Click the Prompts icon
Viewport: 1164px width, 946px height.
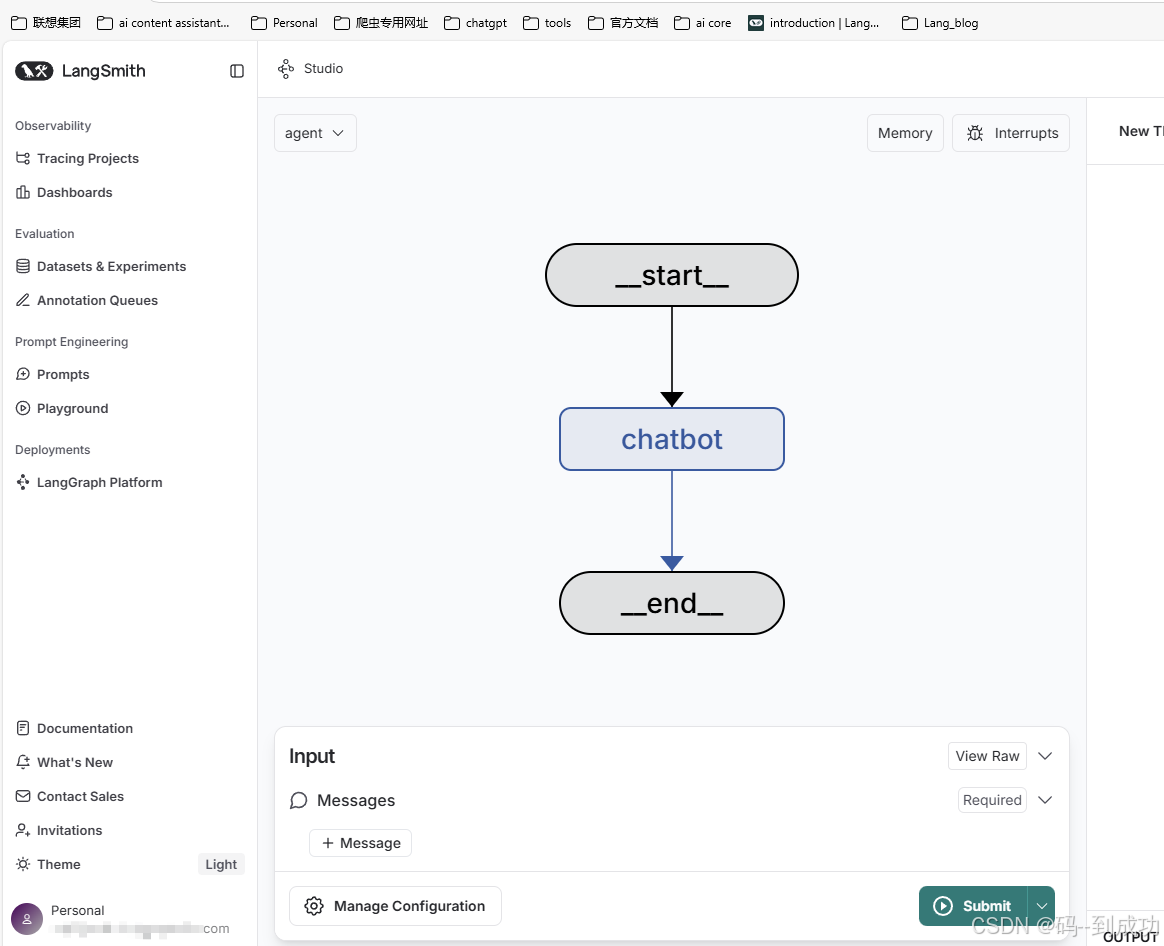click(23, 374)
